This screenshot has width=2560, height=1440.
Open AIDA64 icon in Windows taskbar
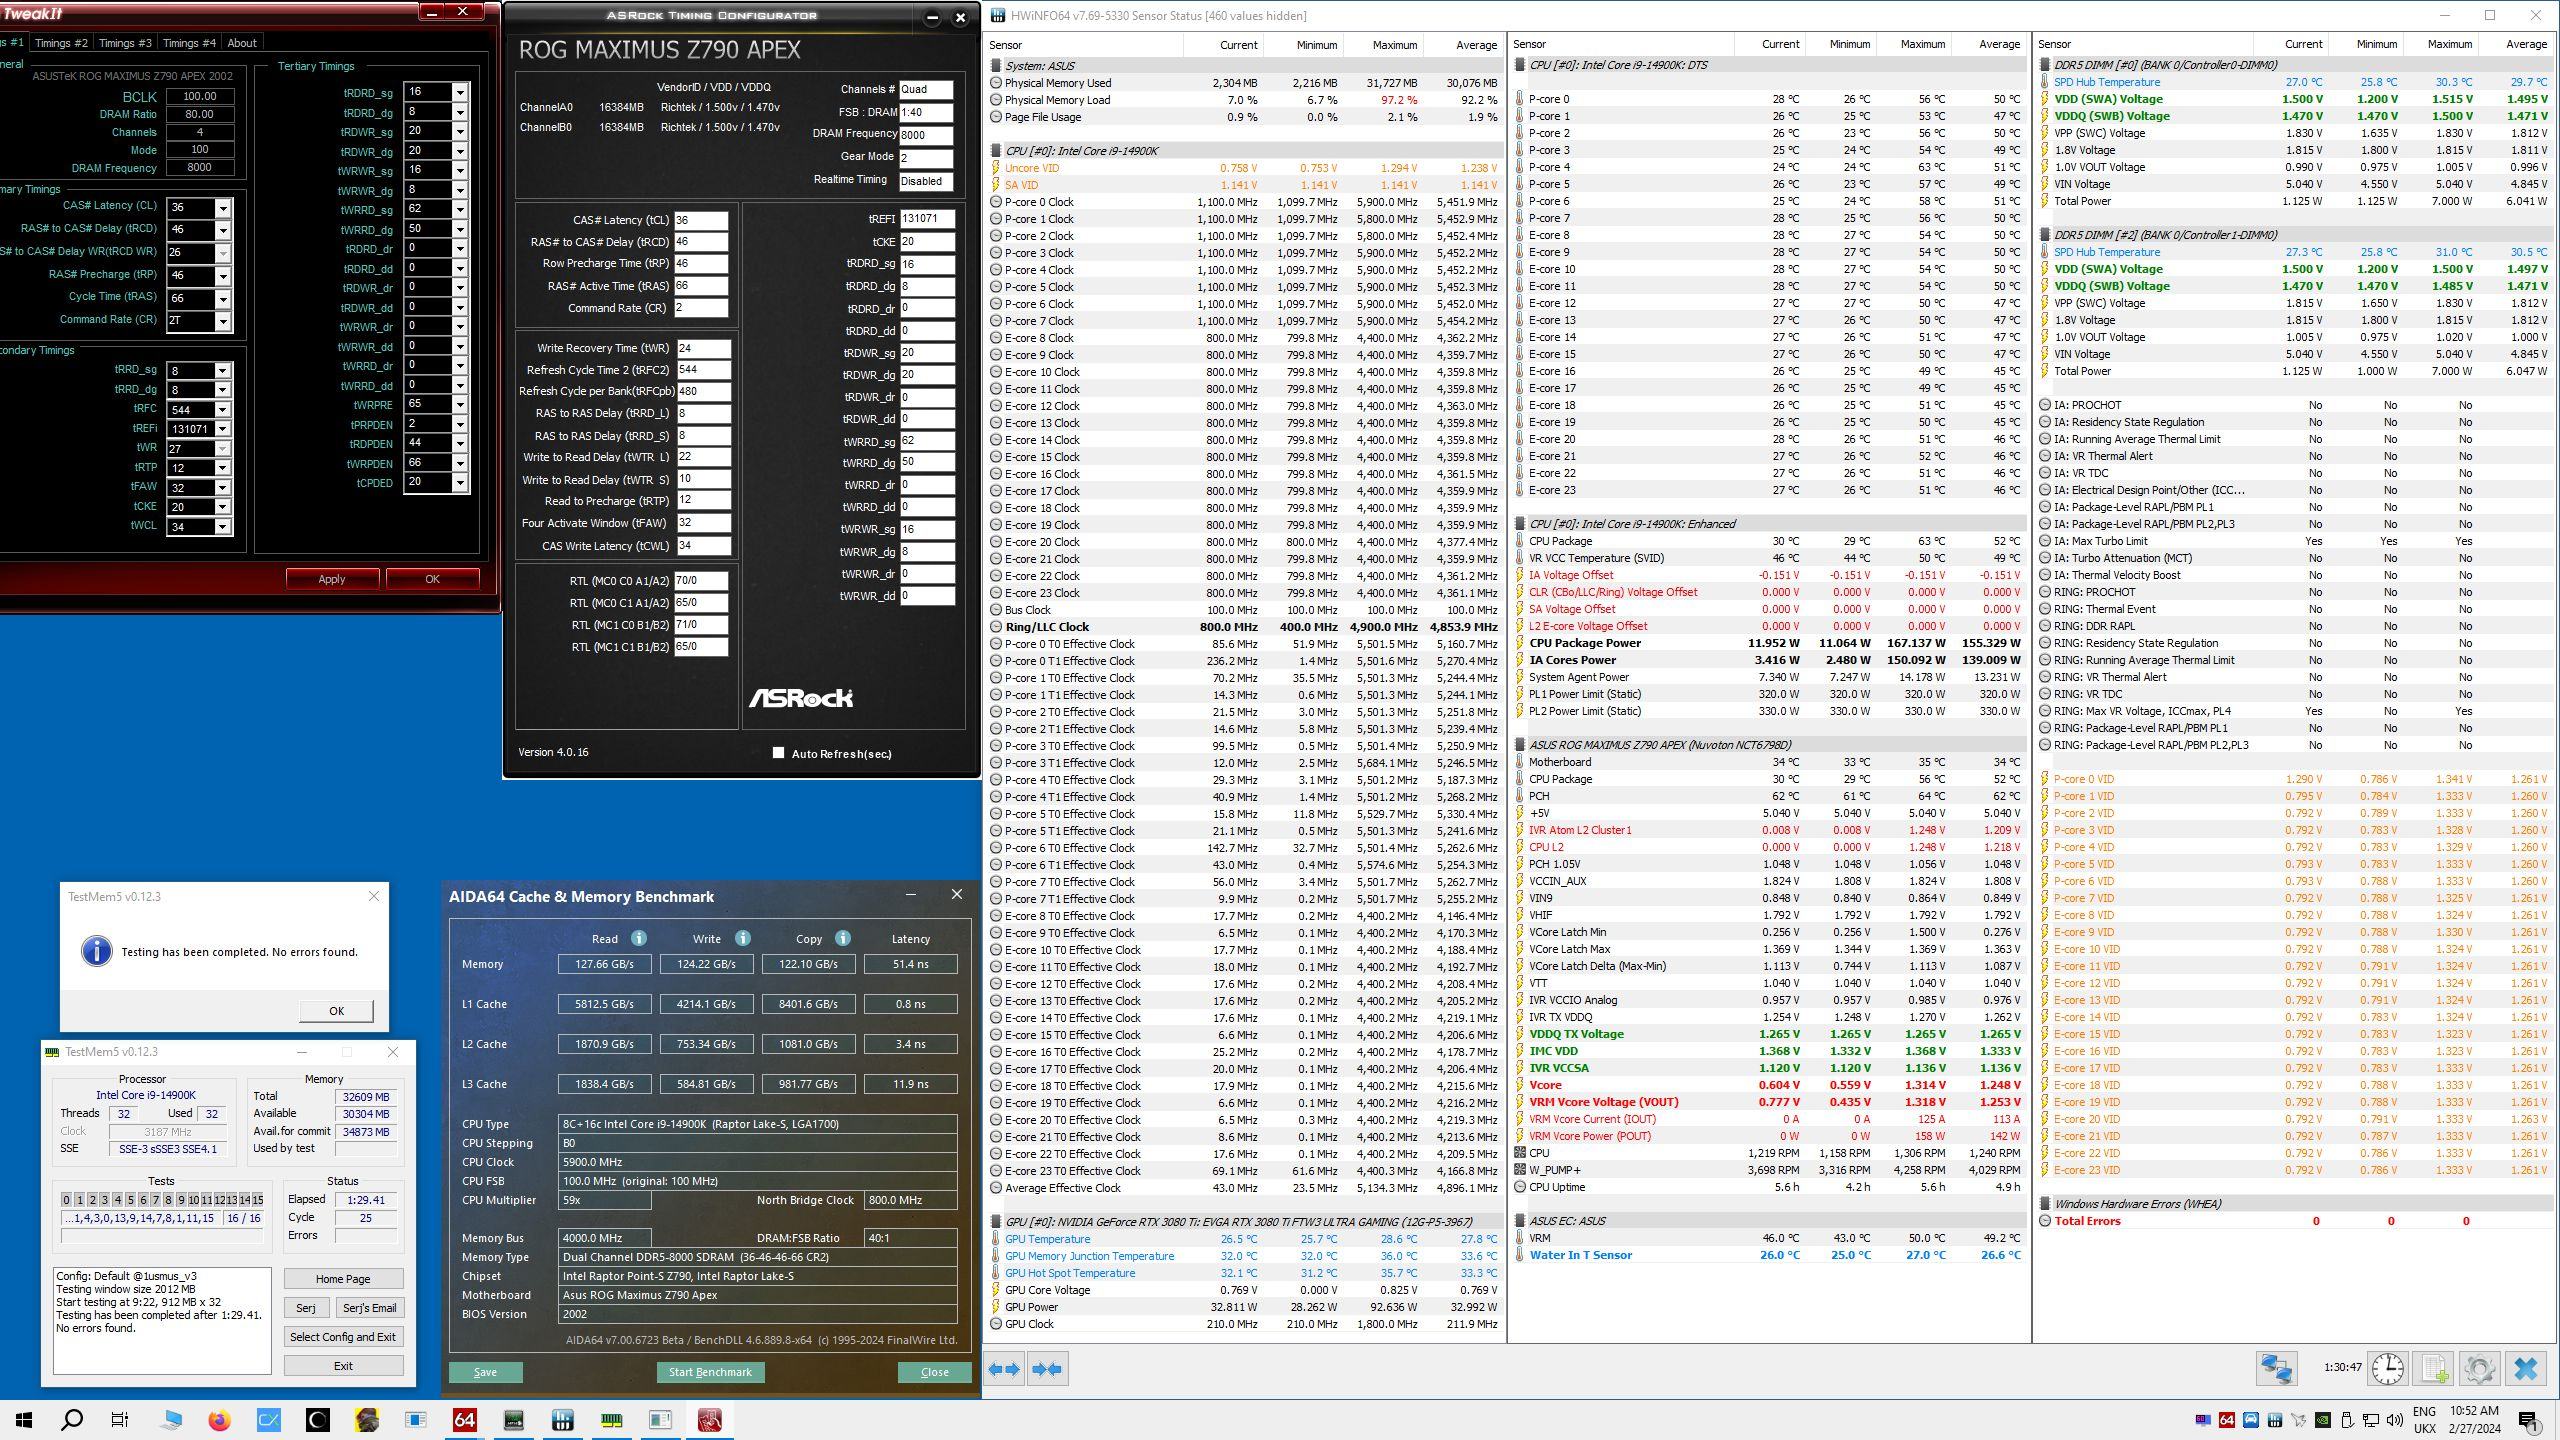(464, 1420)
